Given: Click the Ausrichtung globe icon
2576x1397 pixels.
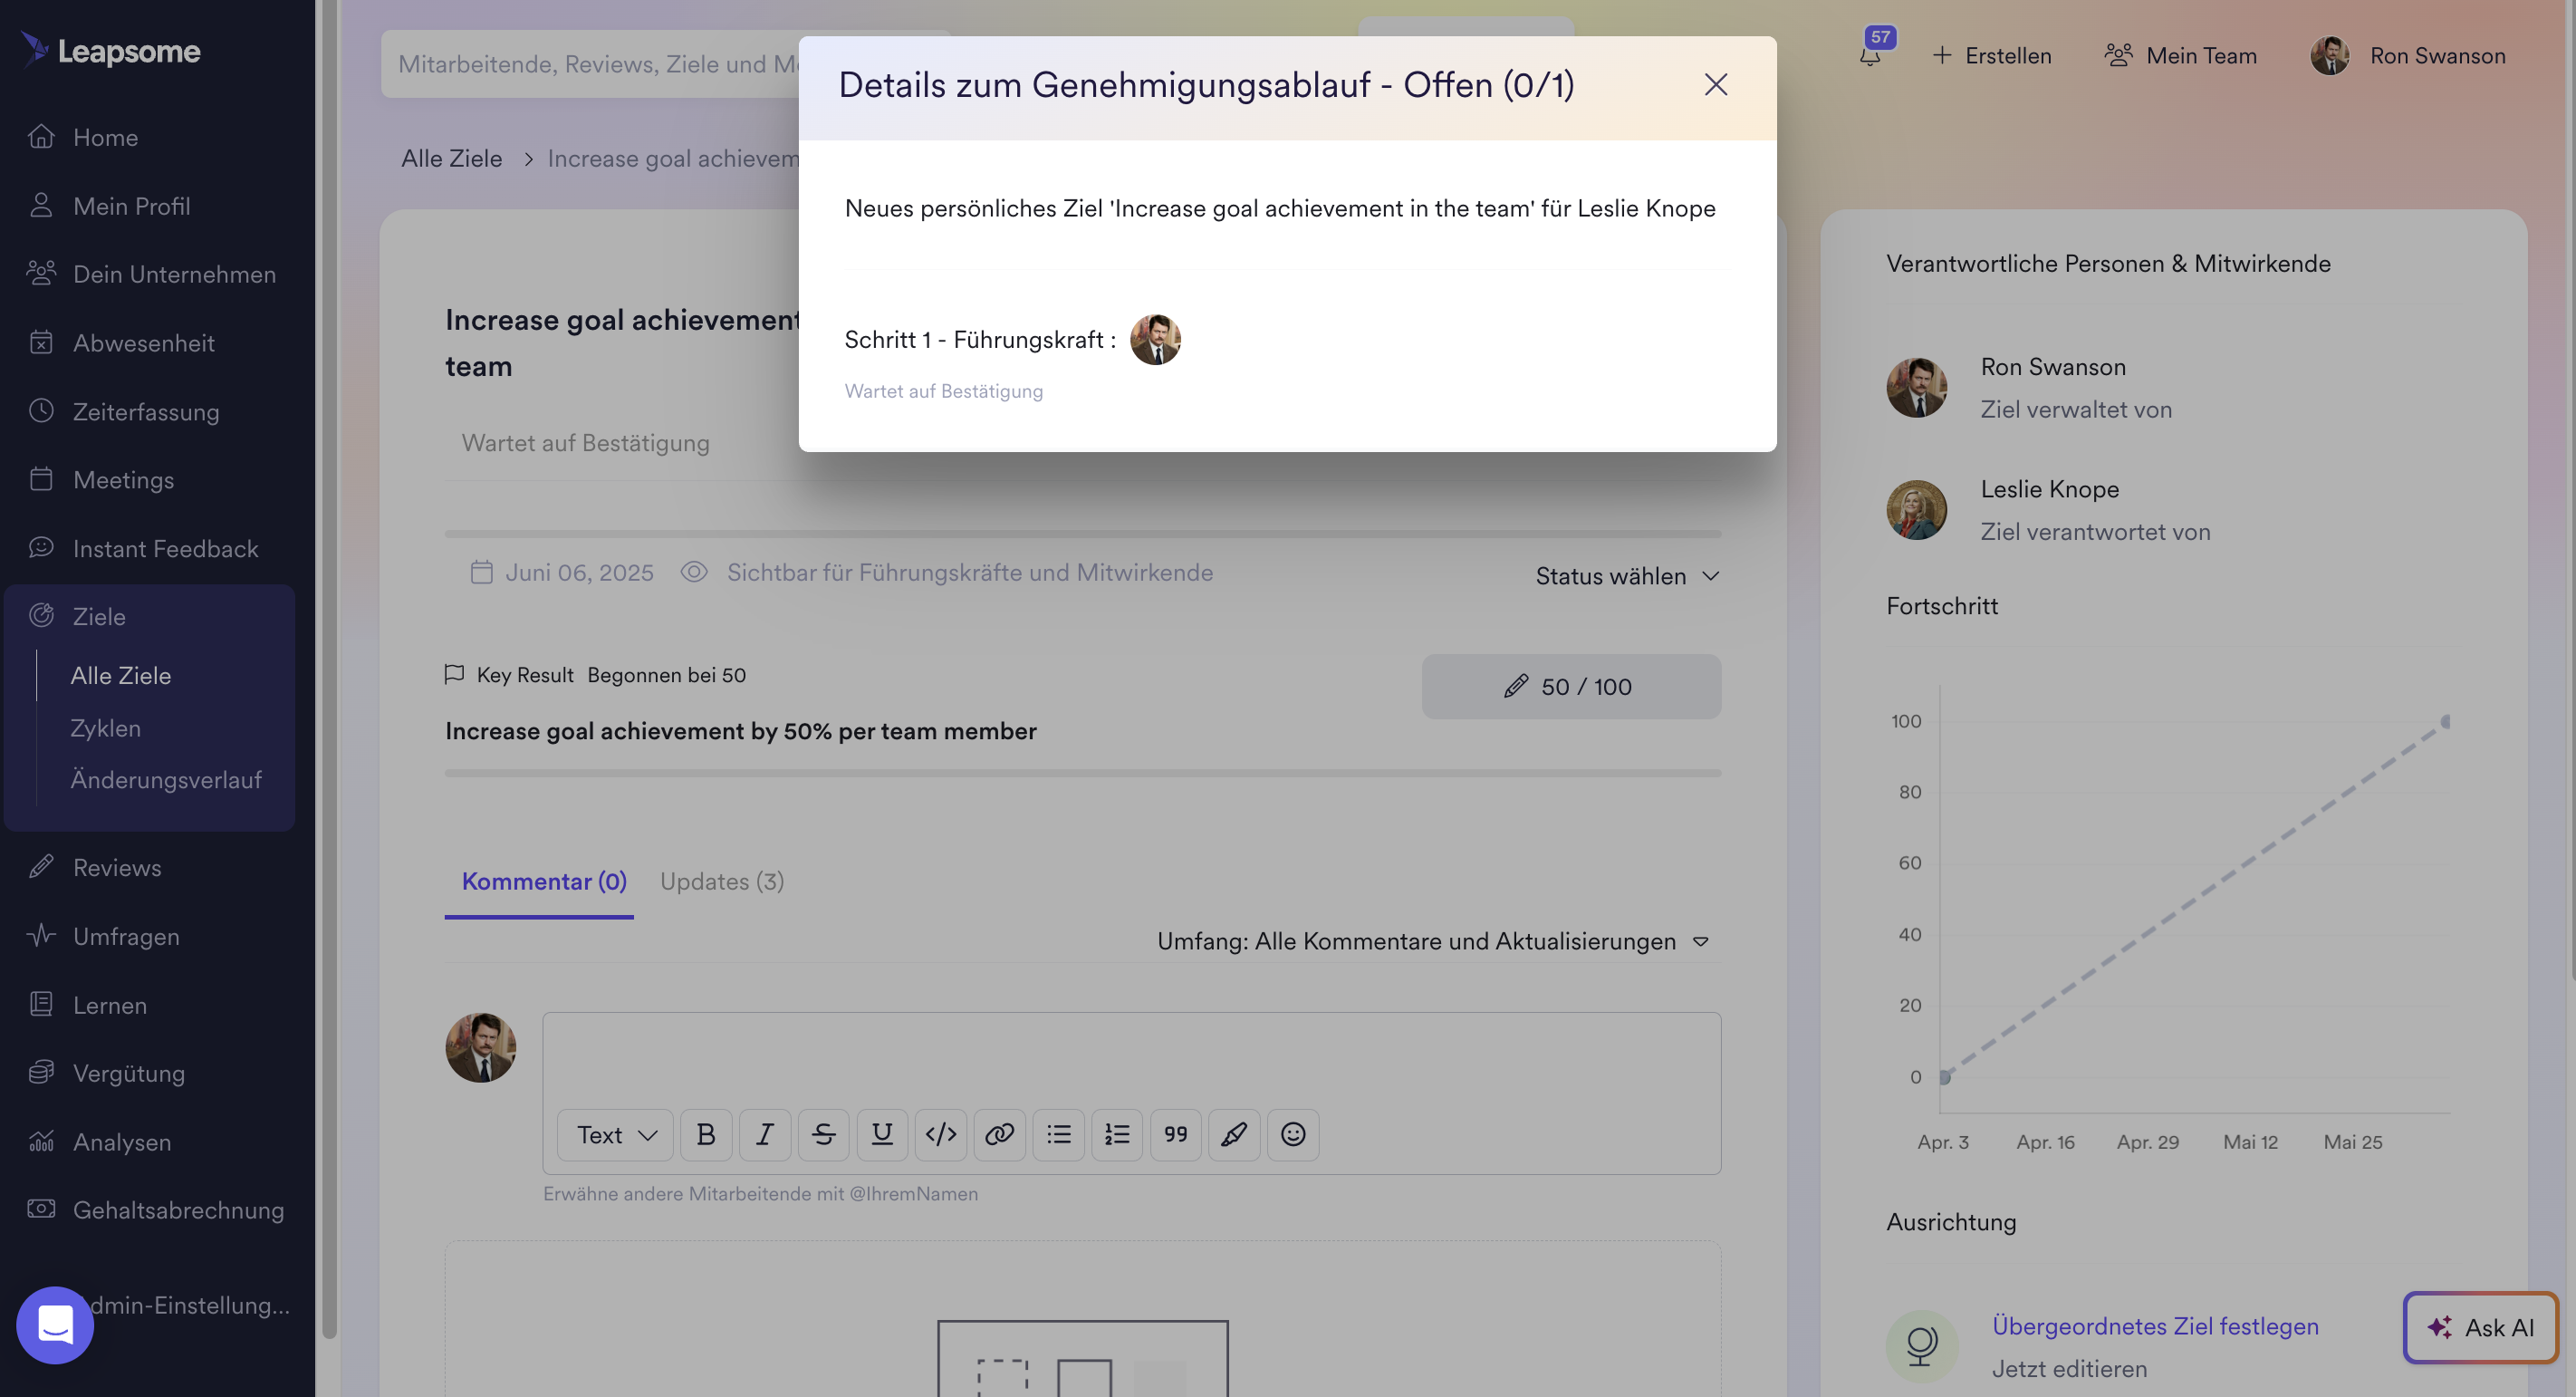Looking at the screenshot, I should 1921,1346.
